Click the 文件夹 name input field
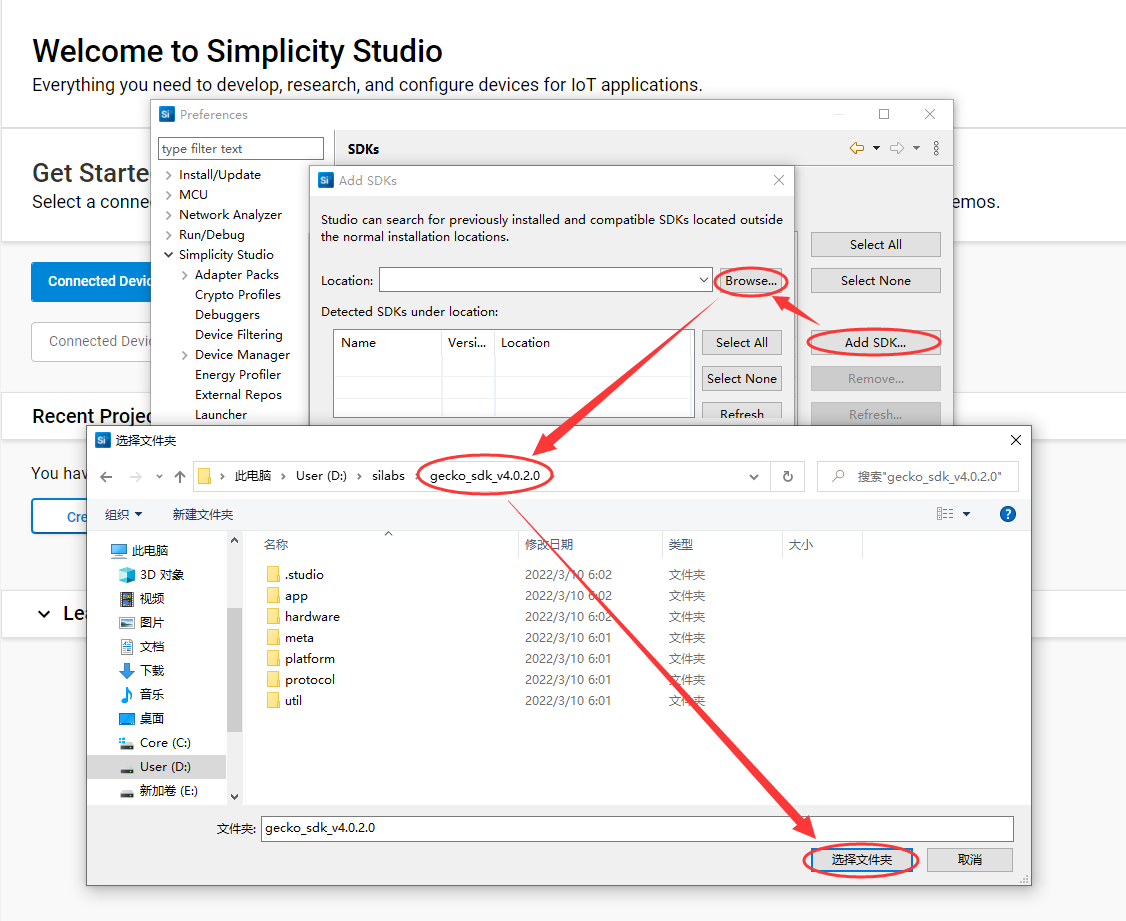The width and height of the screenshot is (1126, 921). [x=637, y=828]
